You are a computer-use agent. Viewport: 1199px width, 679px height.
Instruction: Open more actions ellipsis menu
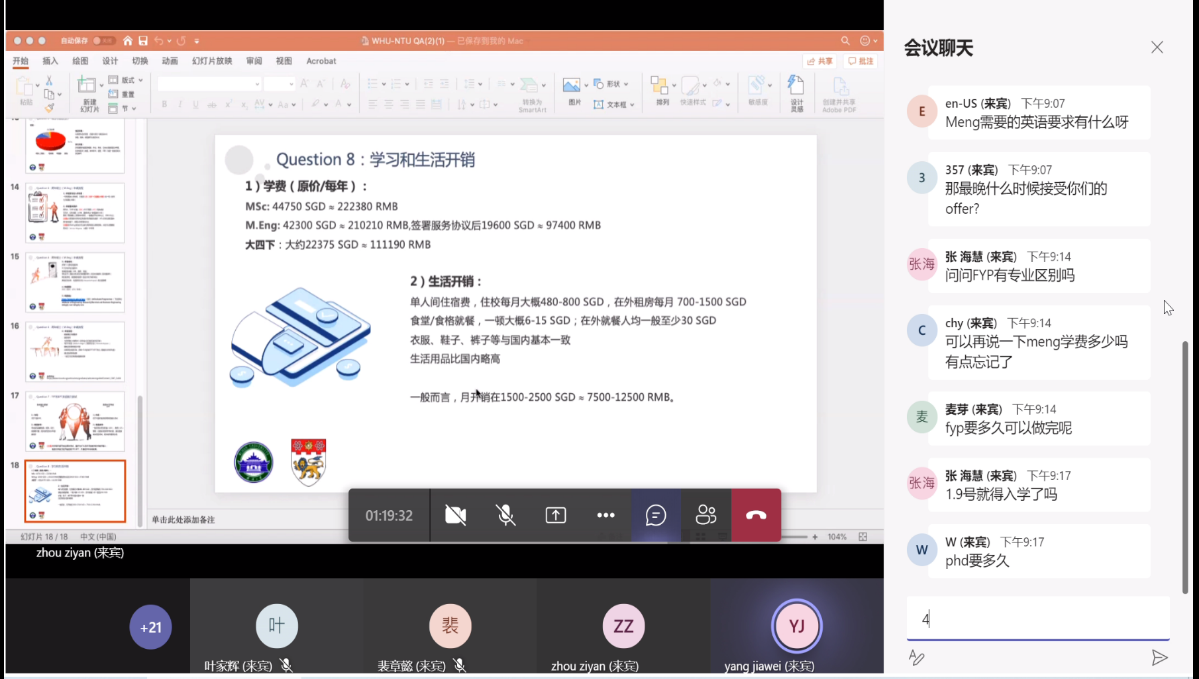(606, 515)
